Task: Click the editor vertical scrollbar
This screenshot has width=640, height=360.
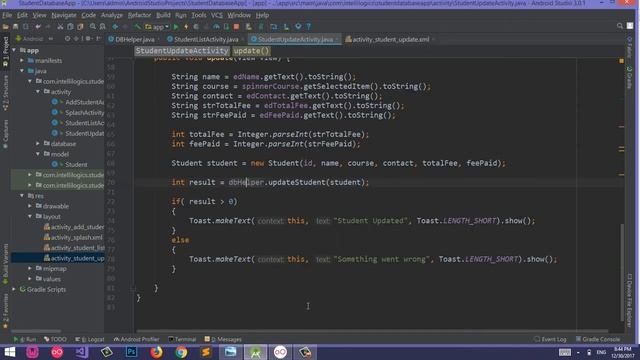Action: 622,273
